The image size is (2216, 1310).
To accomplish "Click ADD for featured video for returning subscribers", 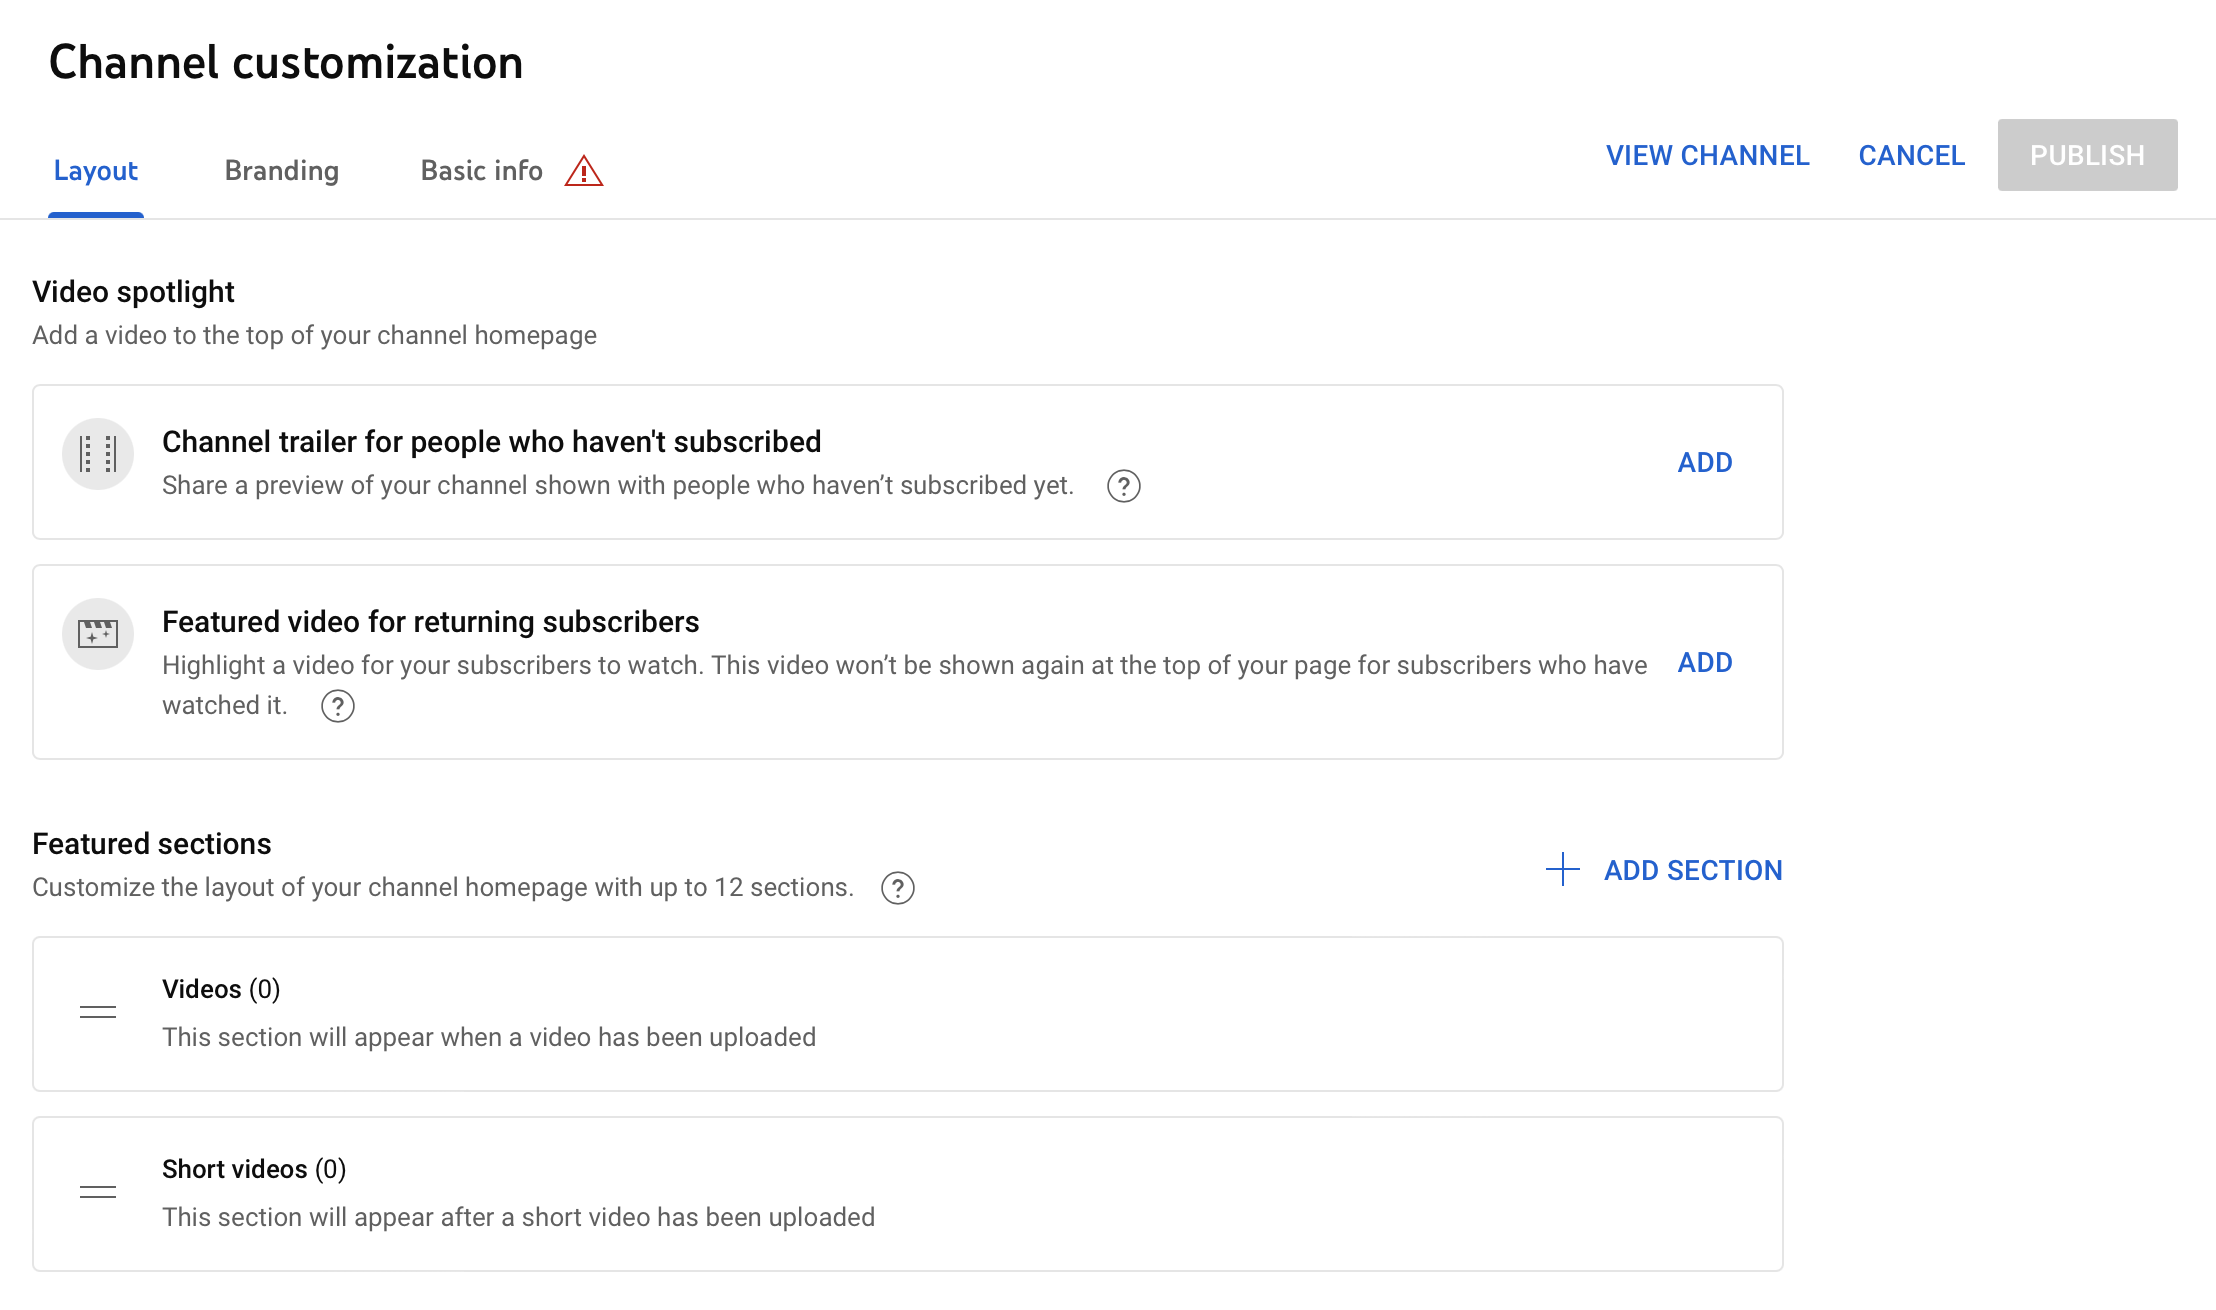I will pos(1705,662).
